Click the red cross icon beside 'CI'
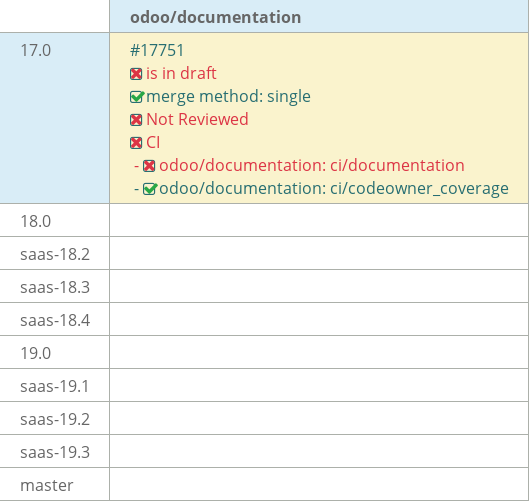This screenshot has width=529, height=501. pos(136,143)
